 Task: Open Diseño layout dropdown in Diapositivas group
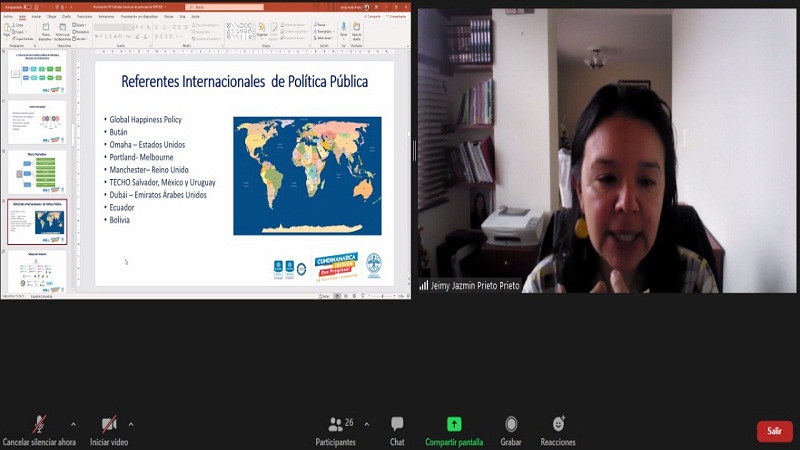point(79,24)
